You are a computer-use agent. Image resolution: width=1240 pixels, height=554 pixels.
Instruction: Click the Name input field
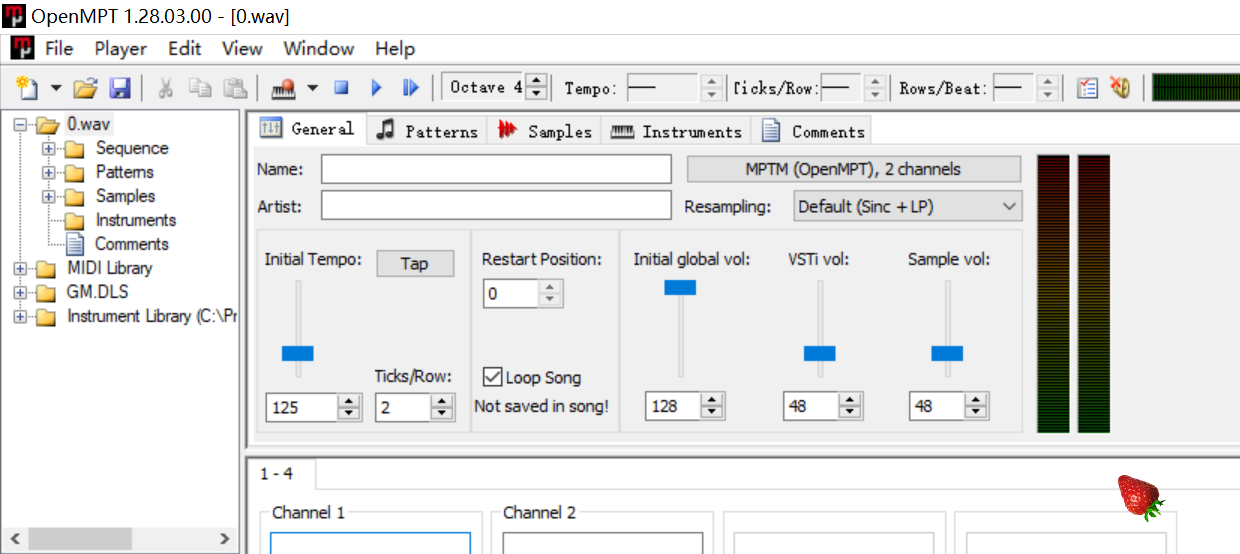pyautogui.click(x=496, y=169)
